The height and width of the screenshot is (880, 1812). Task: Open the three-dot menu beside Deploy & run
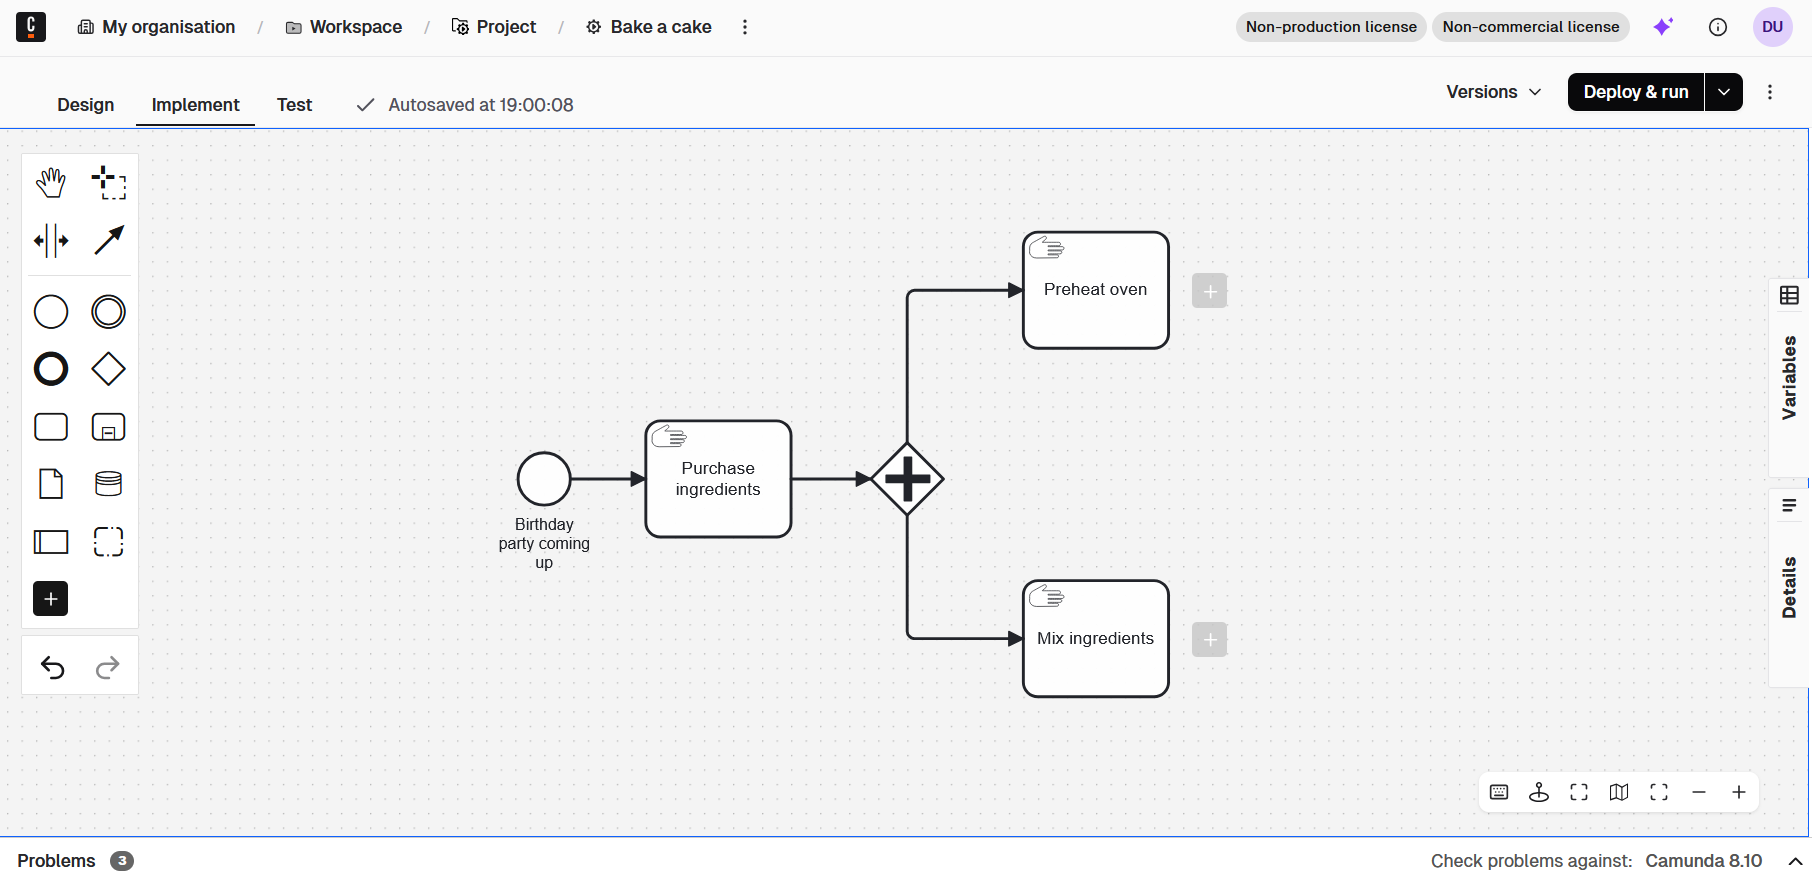click(x=1770, y=92)
